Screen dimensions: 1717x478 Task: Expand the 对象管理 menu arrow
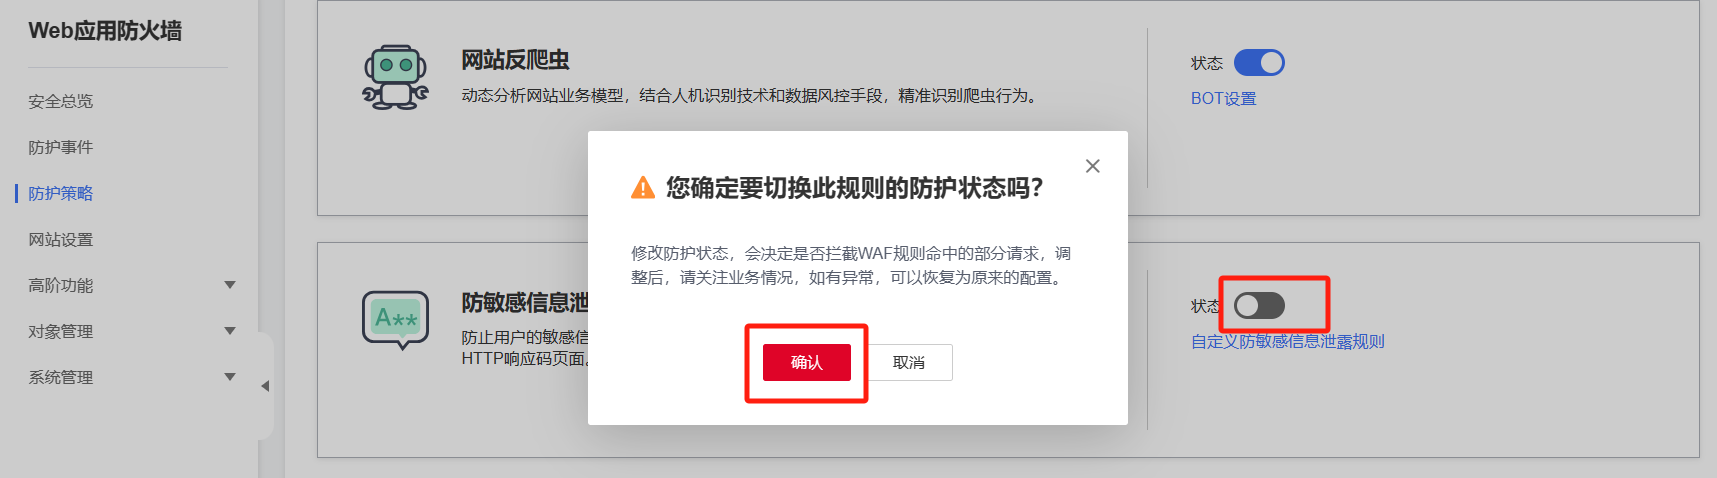(230, 331)
